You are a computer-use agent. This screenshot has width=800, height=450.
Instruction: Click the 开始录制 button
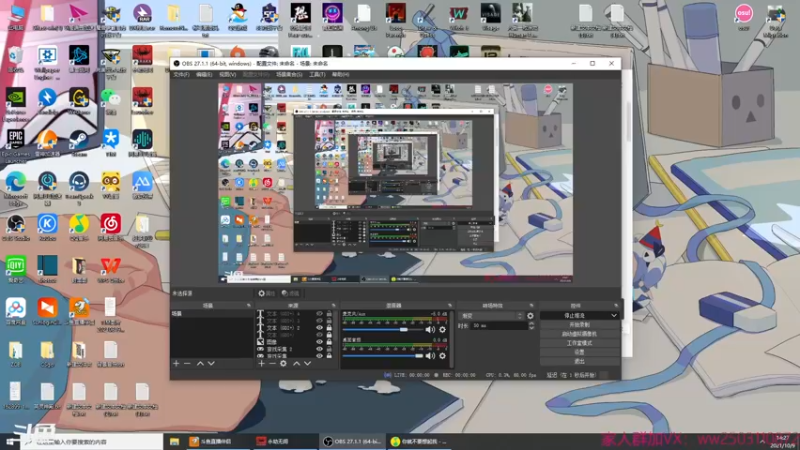[x=580, y=324]
